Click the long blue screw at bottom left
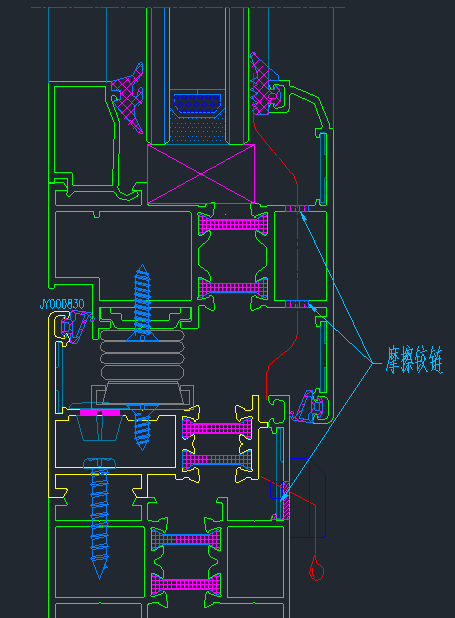This screenshot has height=618, width=455. click(99, 518)
